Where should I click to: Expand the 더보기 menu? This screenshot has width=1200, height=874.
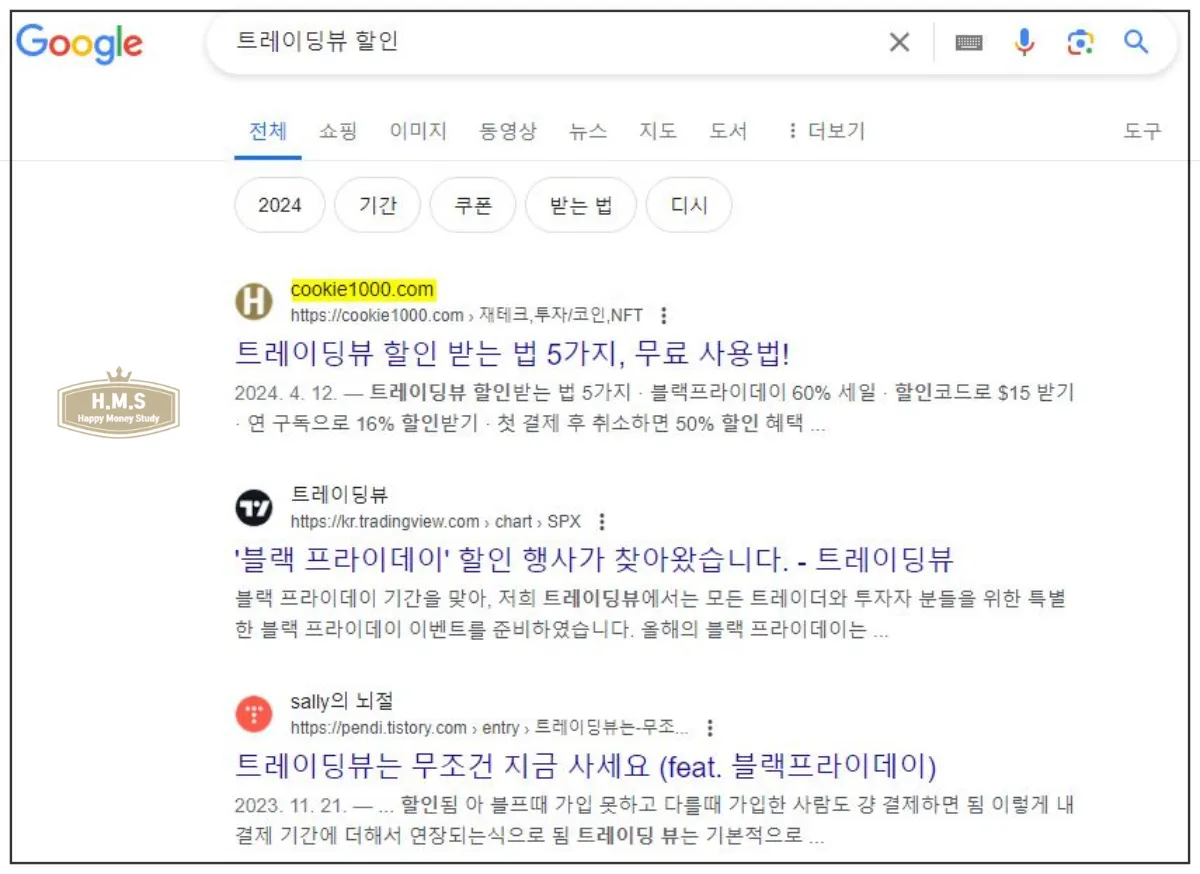click(837, 131)
